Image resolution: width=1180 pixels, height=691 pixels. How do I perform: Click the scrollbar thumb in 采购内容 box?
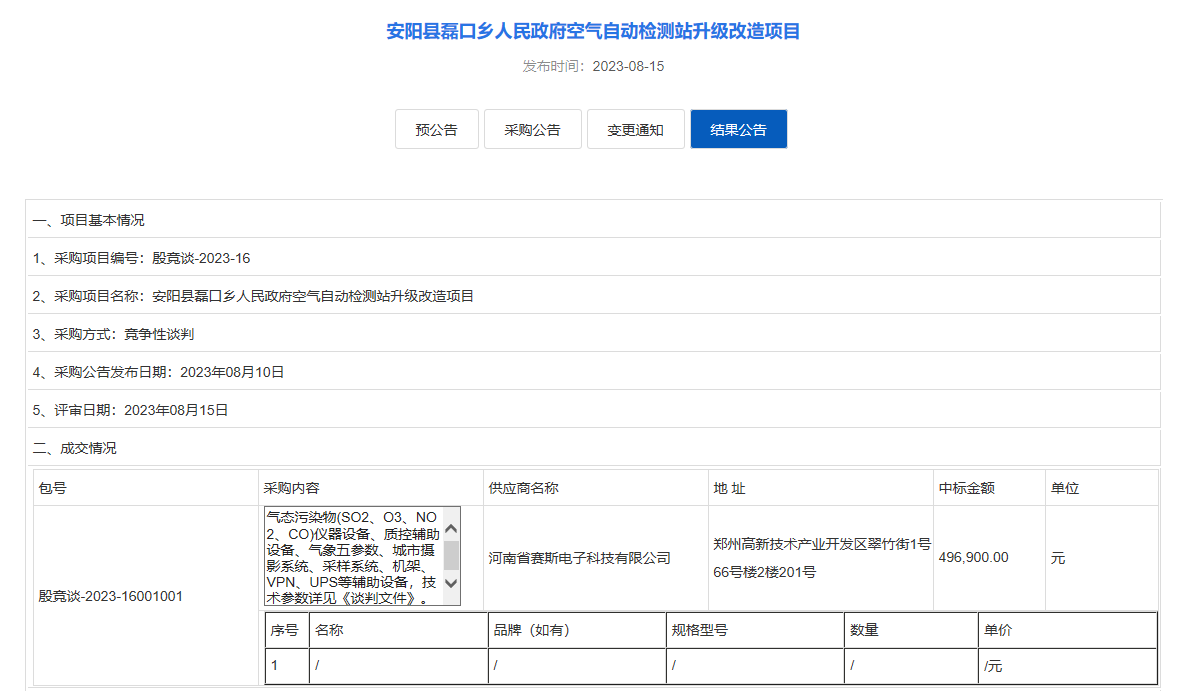click(452, 556)
